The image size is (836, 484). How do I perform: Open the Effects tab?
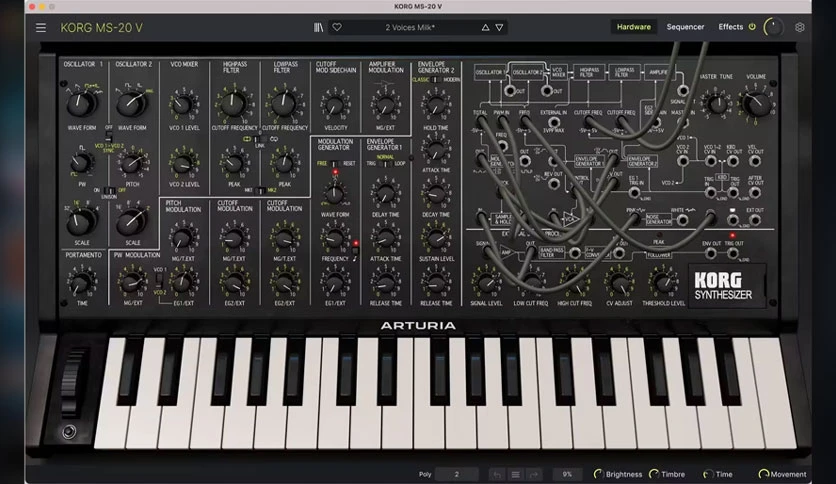pyautogui.click(x=730, y=27)
